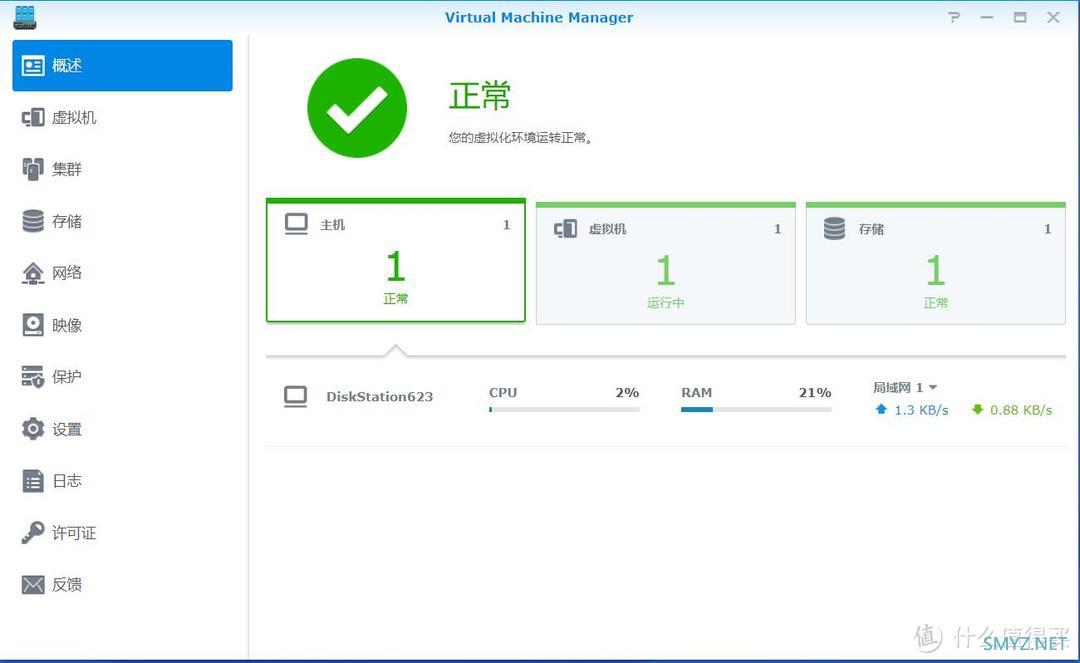This screenshot has width=1080, height=663.
Task: Open the 许可证 license section
Action: 122,533
